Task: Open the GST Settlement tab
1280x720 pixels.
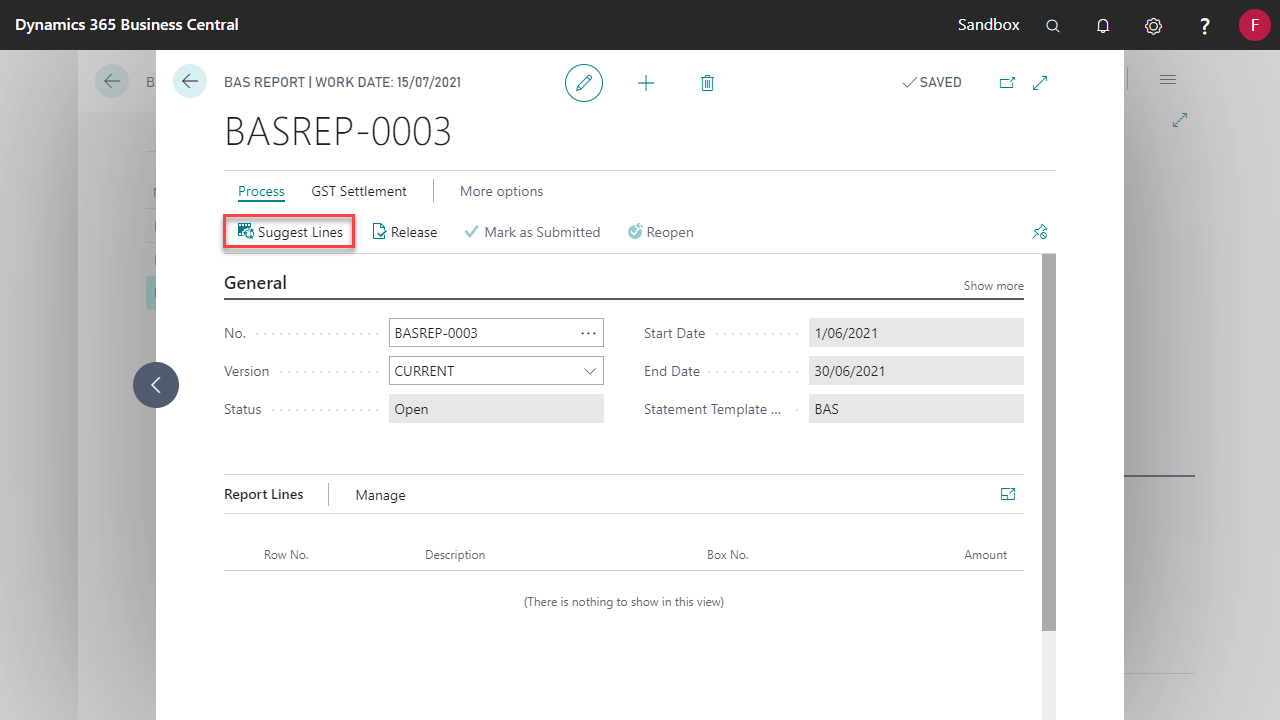Action: [359, 191]
